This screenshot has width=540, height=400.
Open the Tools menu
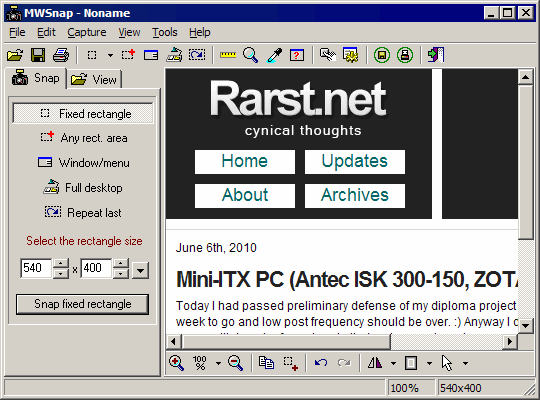point(165,32)
